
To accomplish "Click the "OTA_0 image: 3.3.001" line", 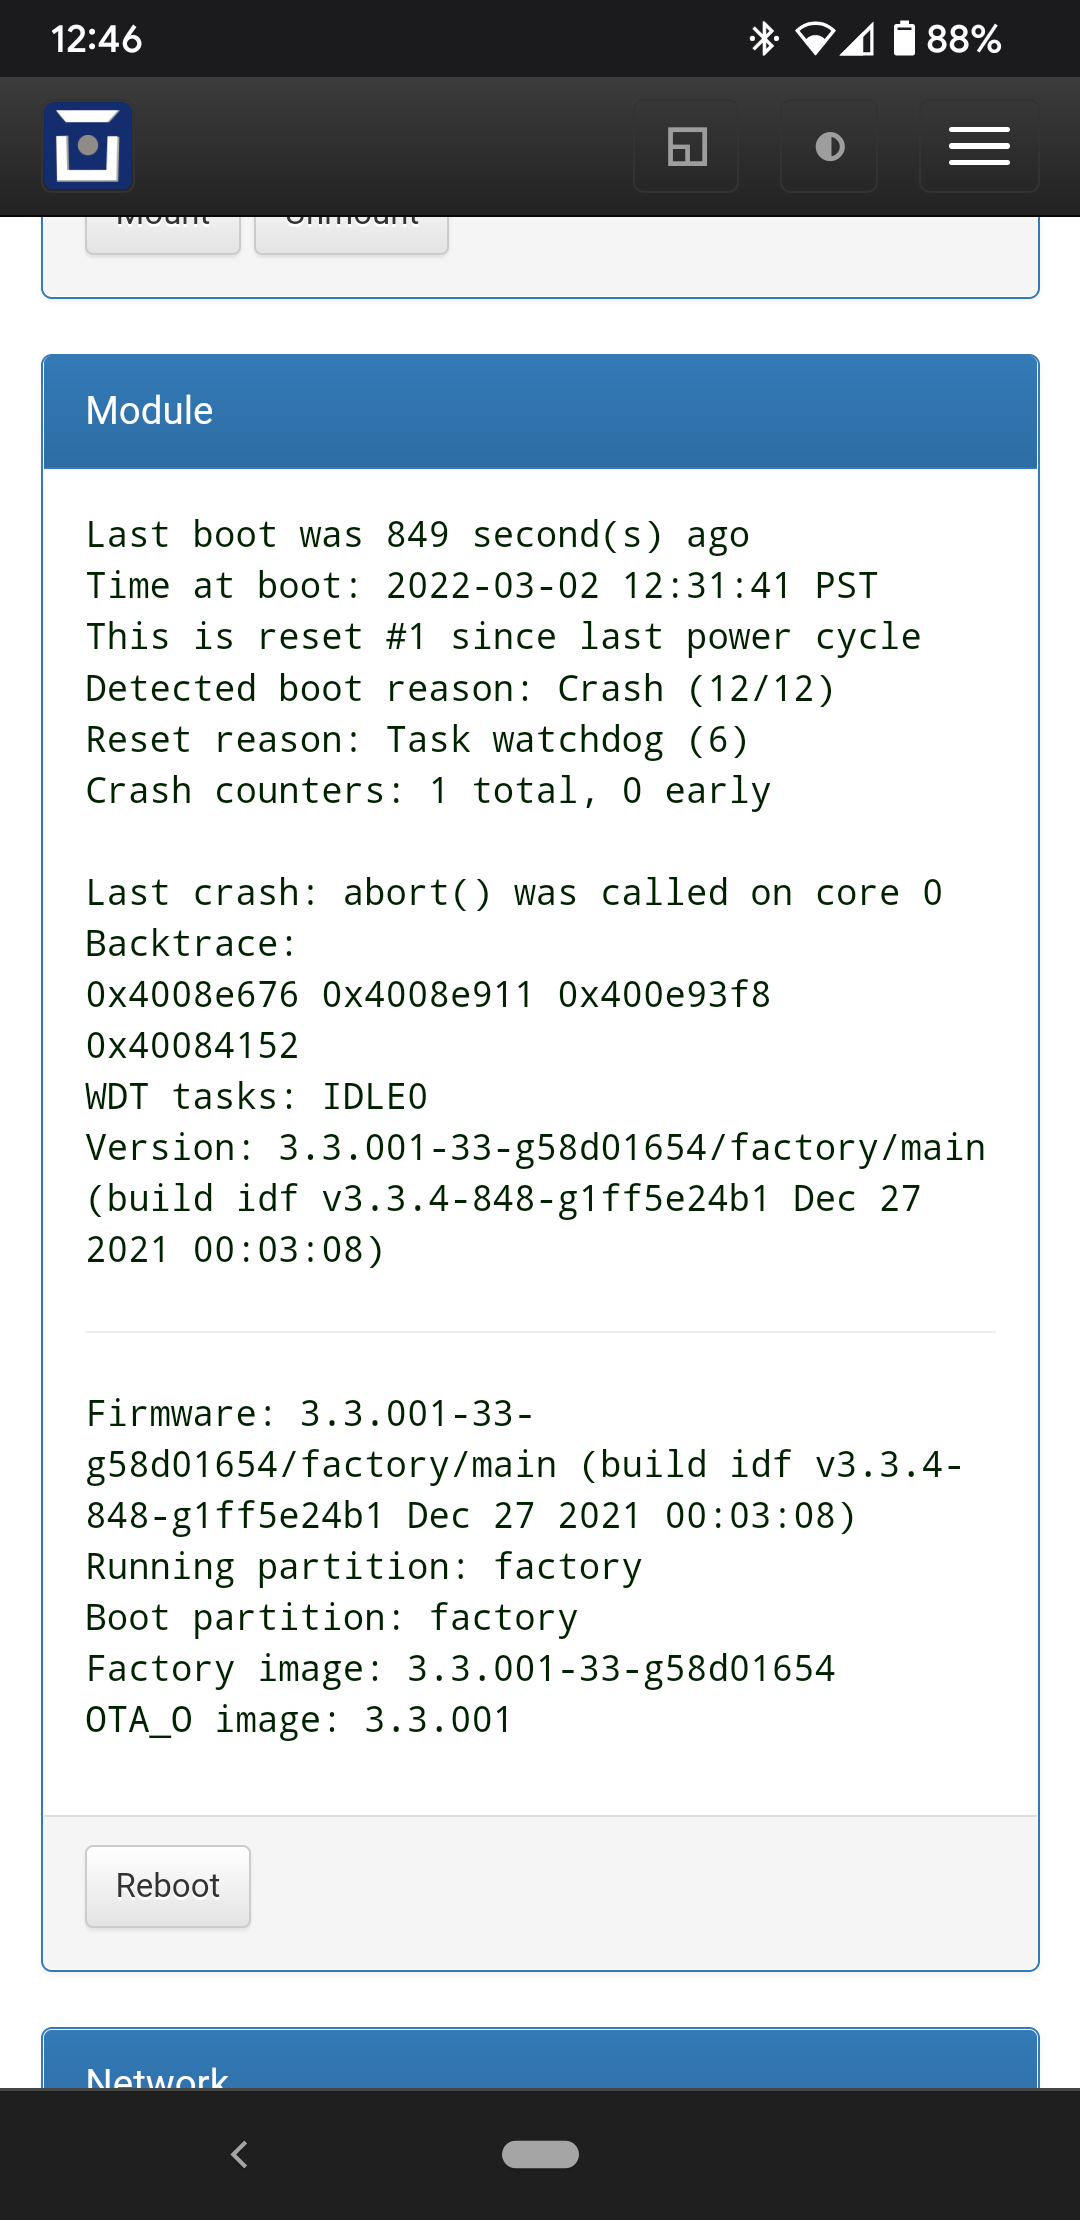I will click(299, 1720).
